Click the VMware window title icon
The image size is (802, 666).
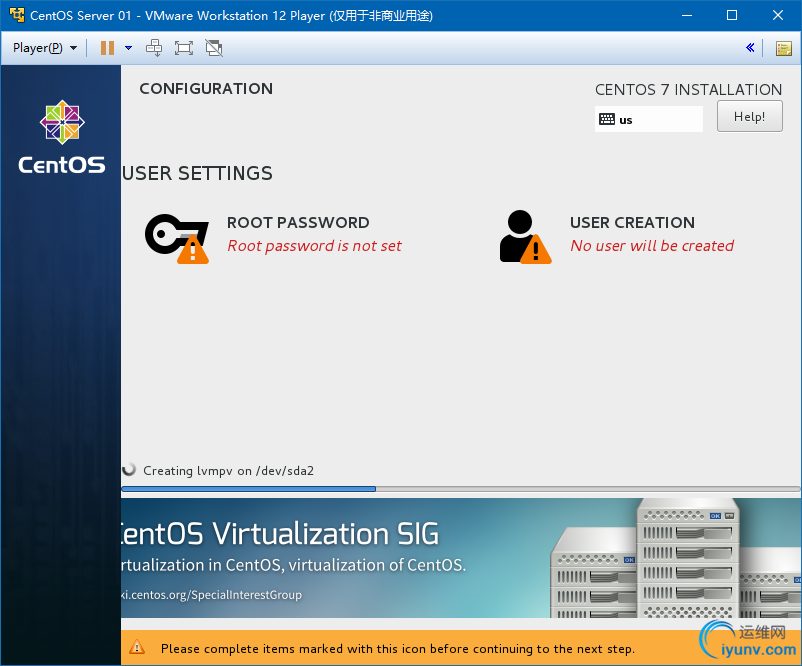[17, 15]
